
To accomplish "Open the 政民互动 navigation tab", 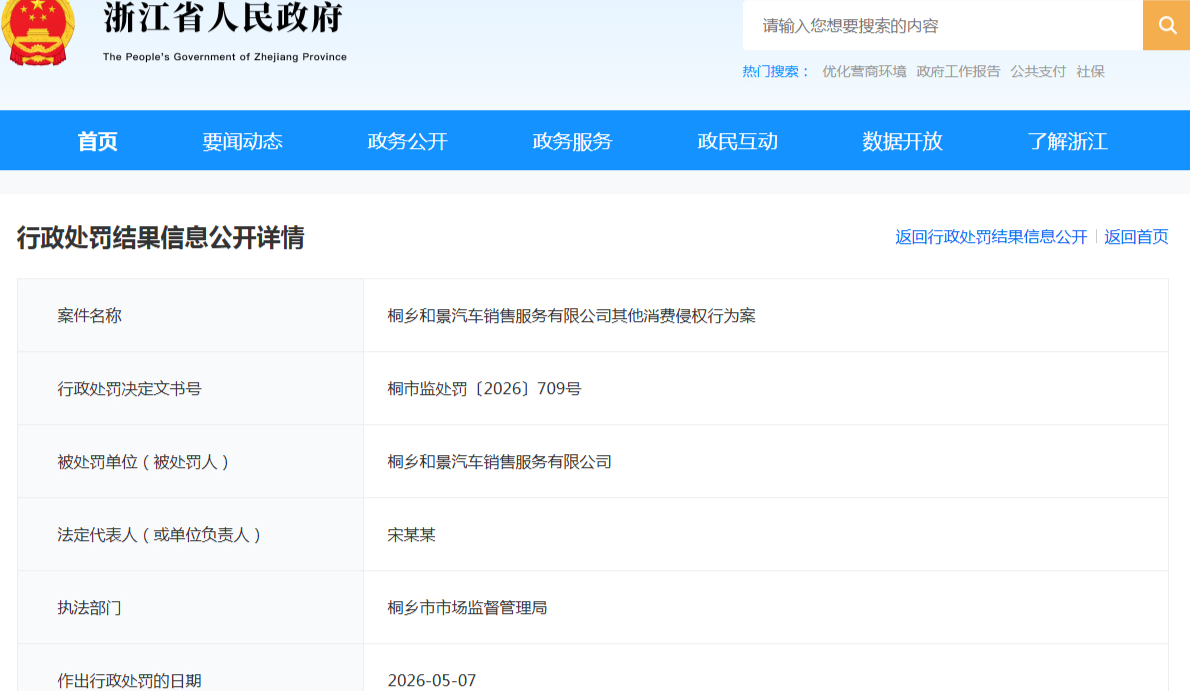I will 738,141.
